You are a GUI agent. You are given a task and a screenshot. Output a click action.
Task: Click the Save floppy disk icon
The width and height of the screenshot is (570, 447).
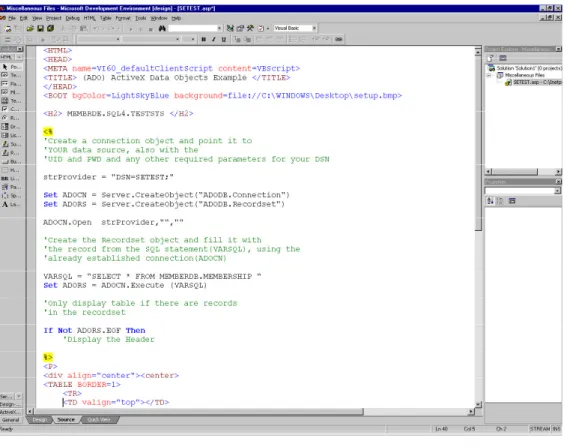40,28
